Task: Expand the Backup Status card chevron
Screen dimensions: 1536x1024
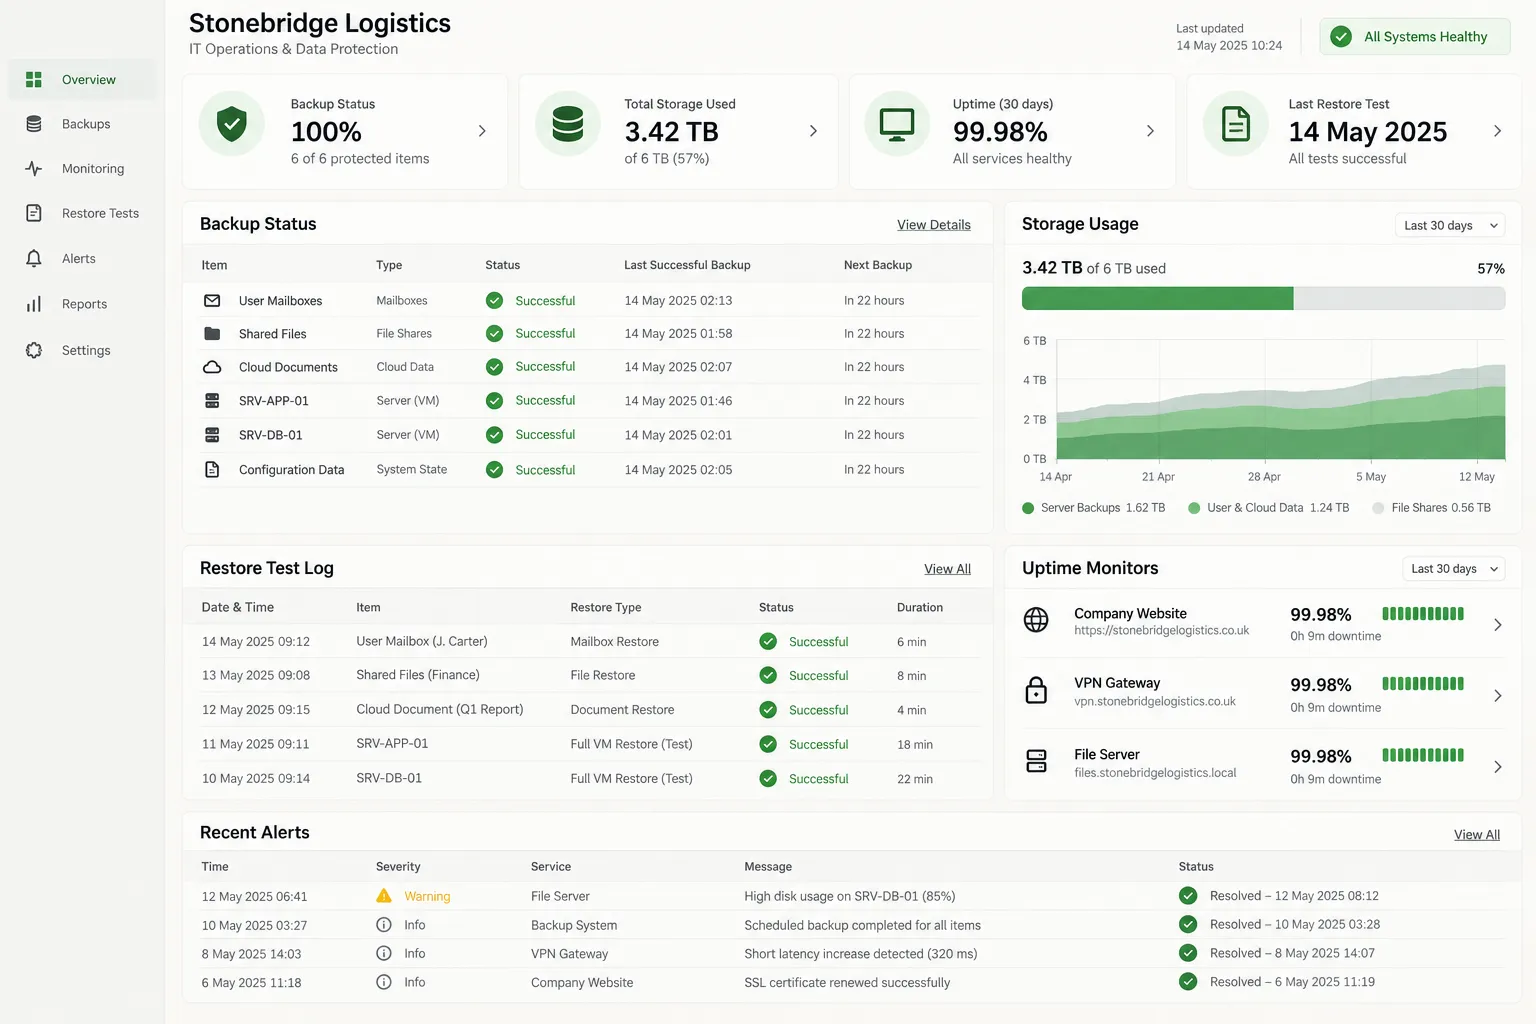Action: tap(482, 131)
